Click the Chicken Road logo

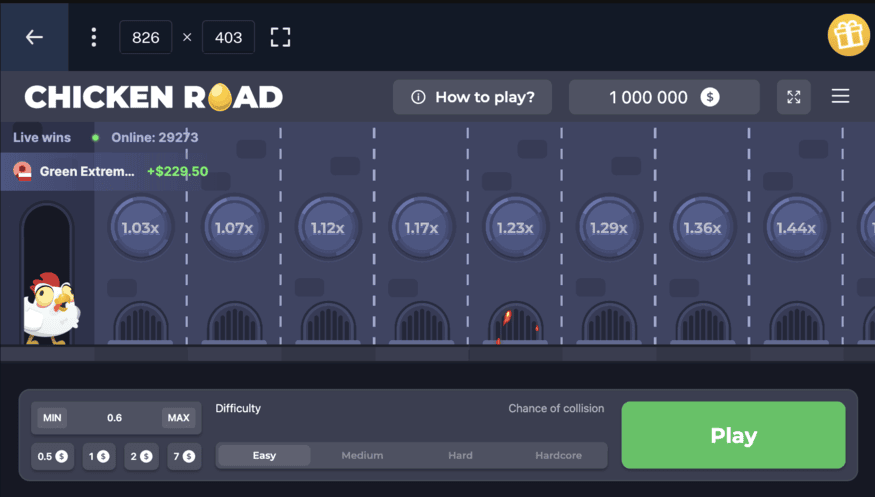point(153,97)
